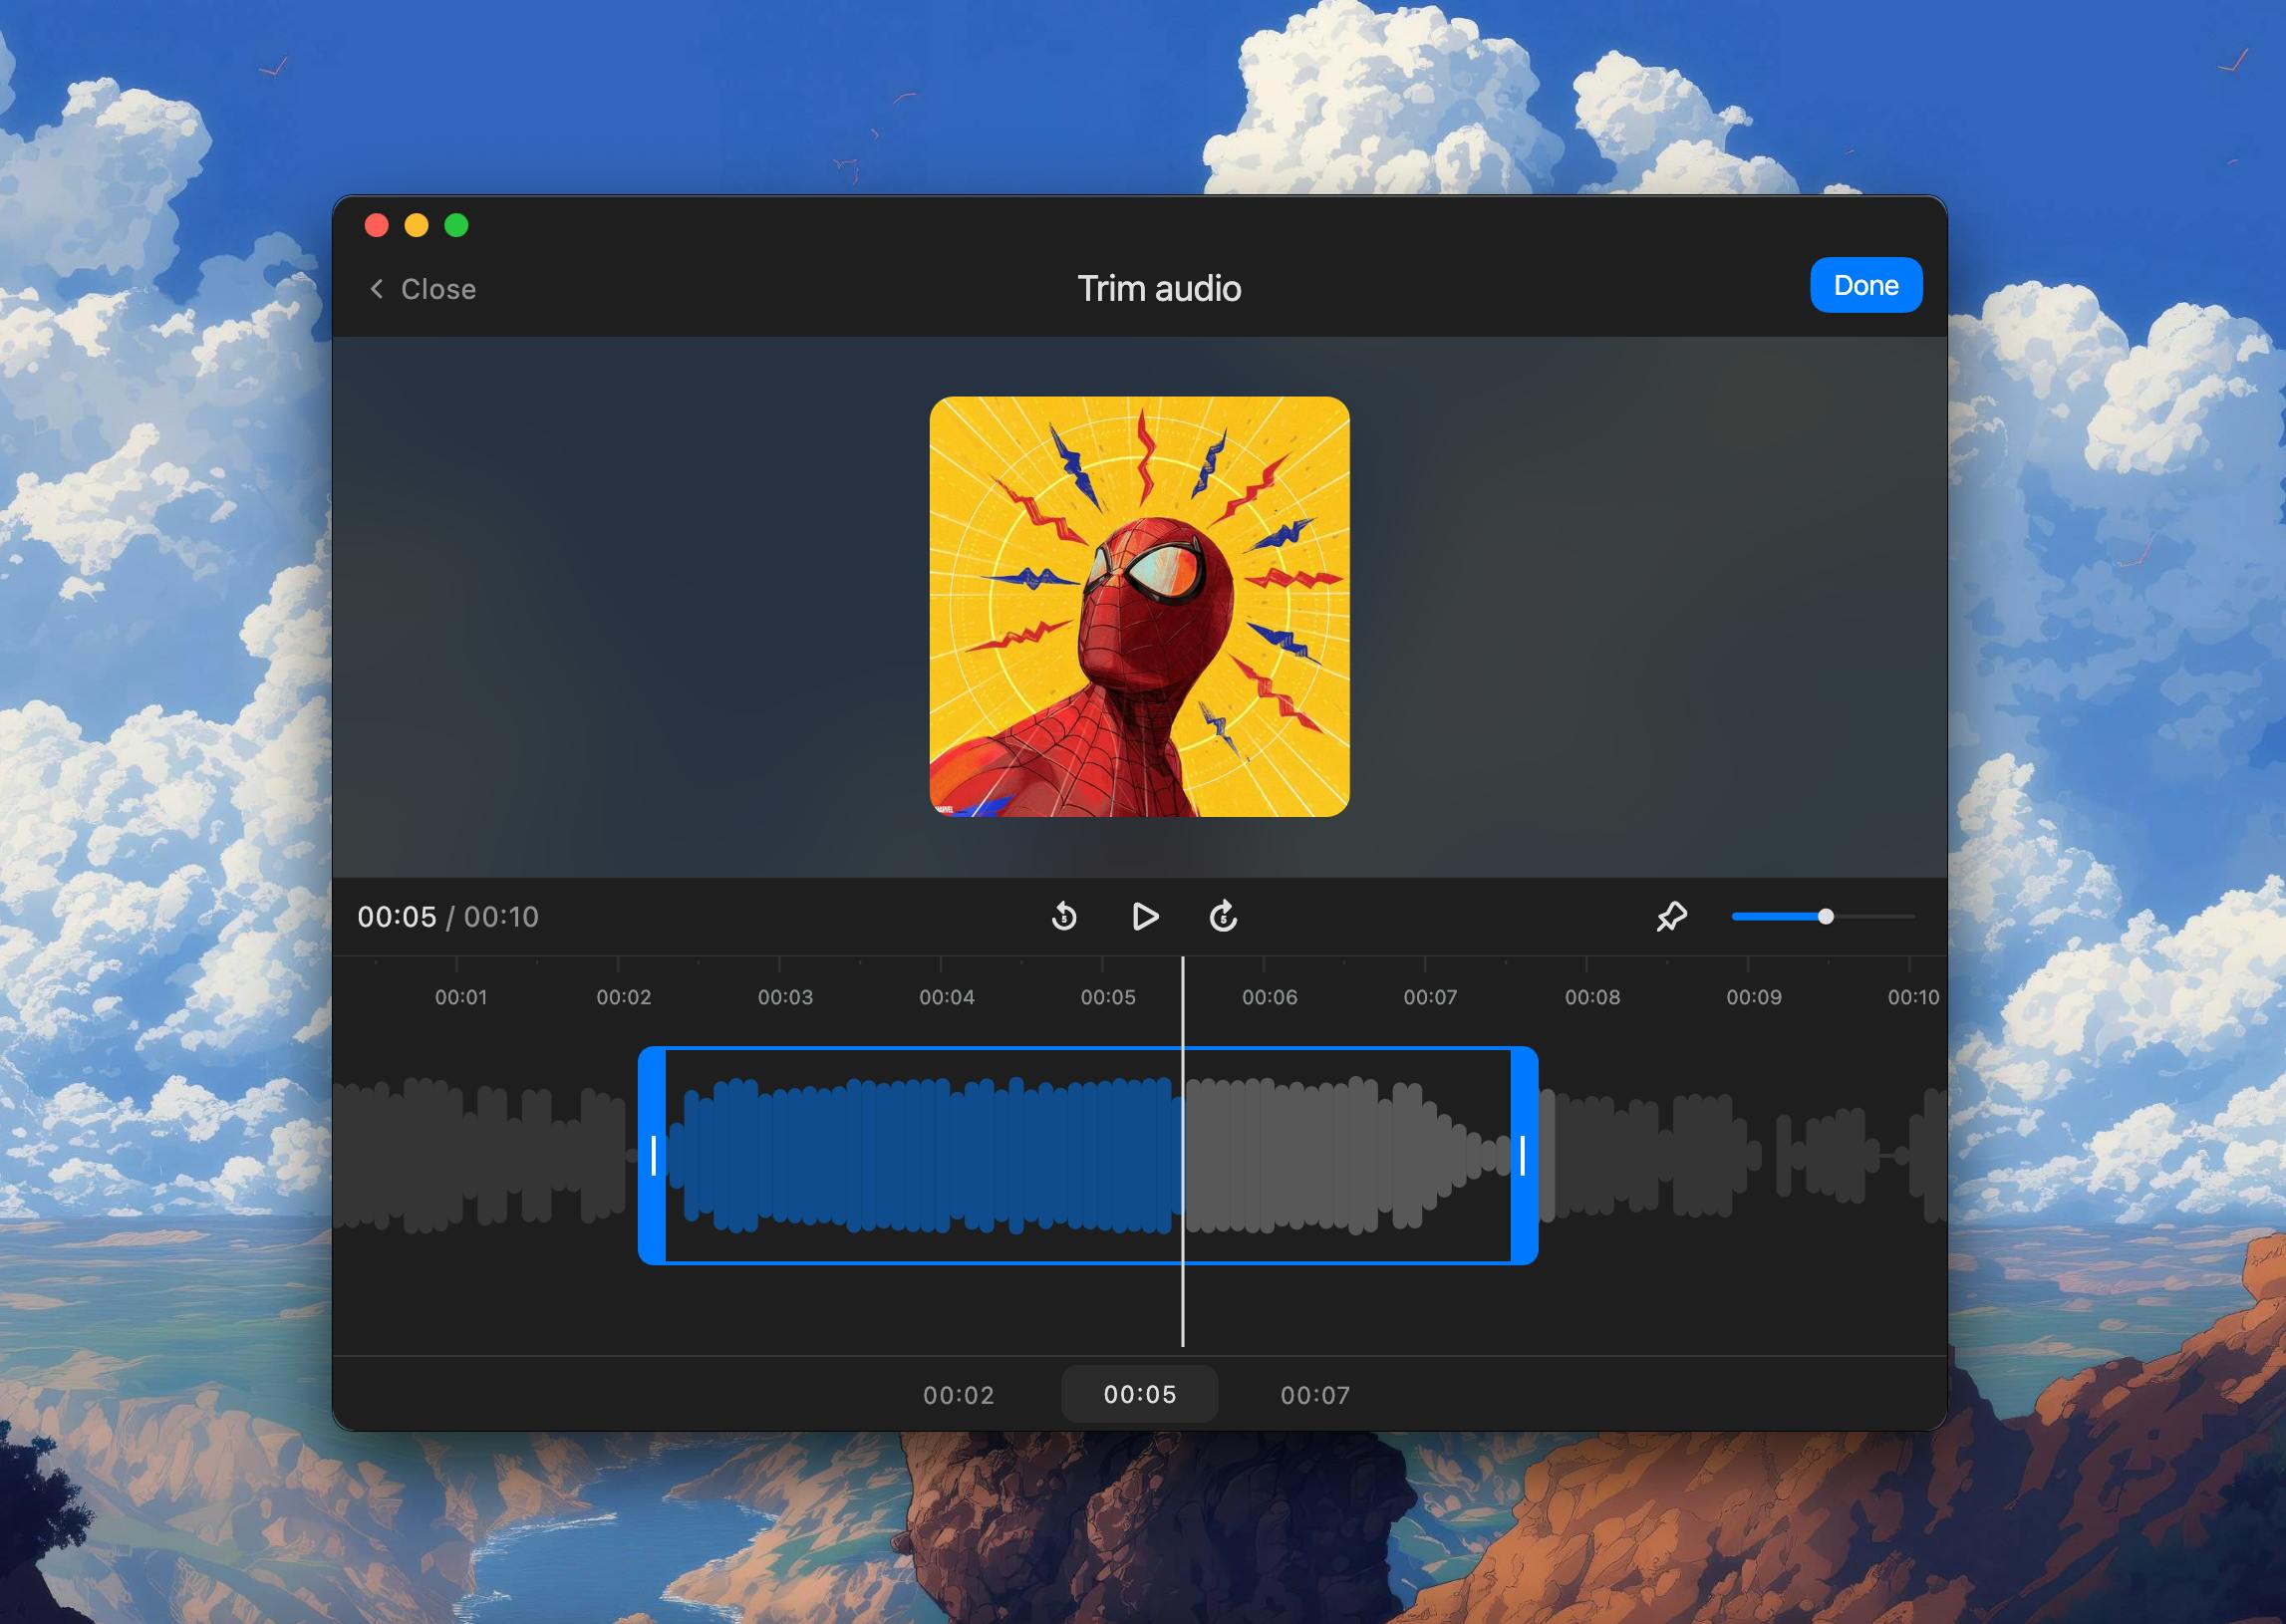The image size is (2286, 1624).
Task: Click the 00:06 timeline ruler mark
Action: [x=1269, y=997]
